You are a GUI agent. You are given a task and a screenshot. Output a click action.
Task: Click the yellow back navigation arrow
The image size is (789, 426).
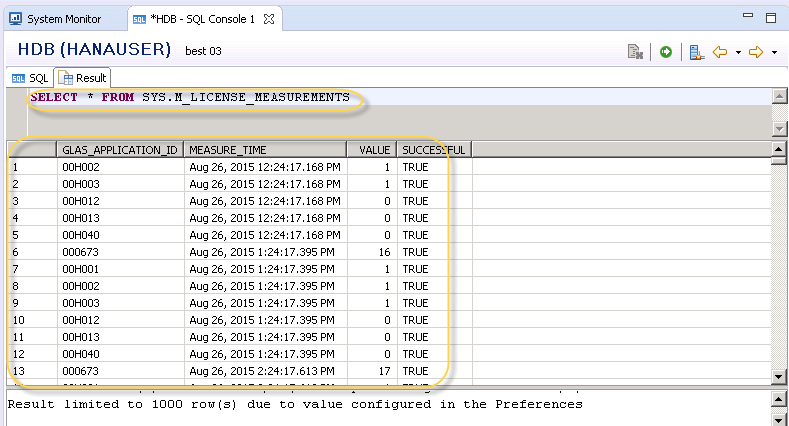(x=719, y=52)
